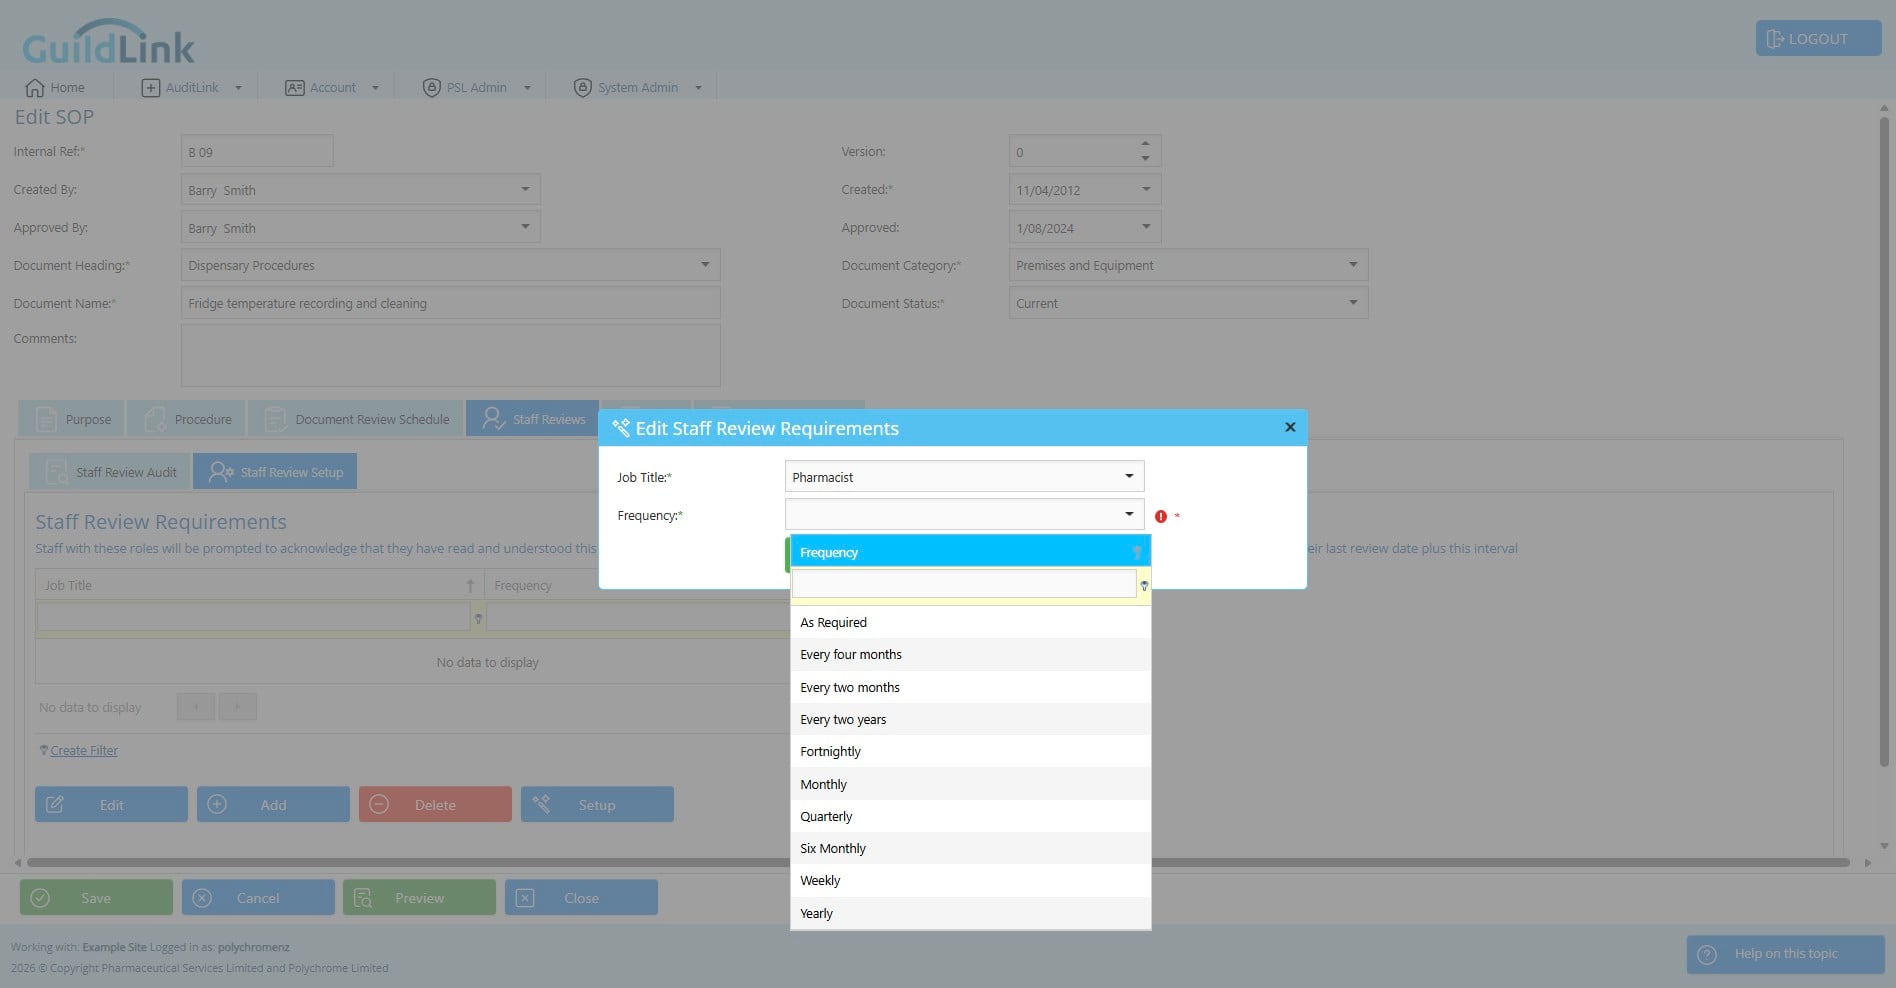This screenshot has width=1896, height=988.
Task: Click the LOGOUT button
Action: click(1818, 38)
